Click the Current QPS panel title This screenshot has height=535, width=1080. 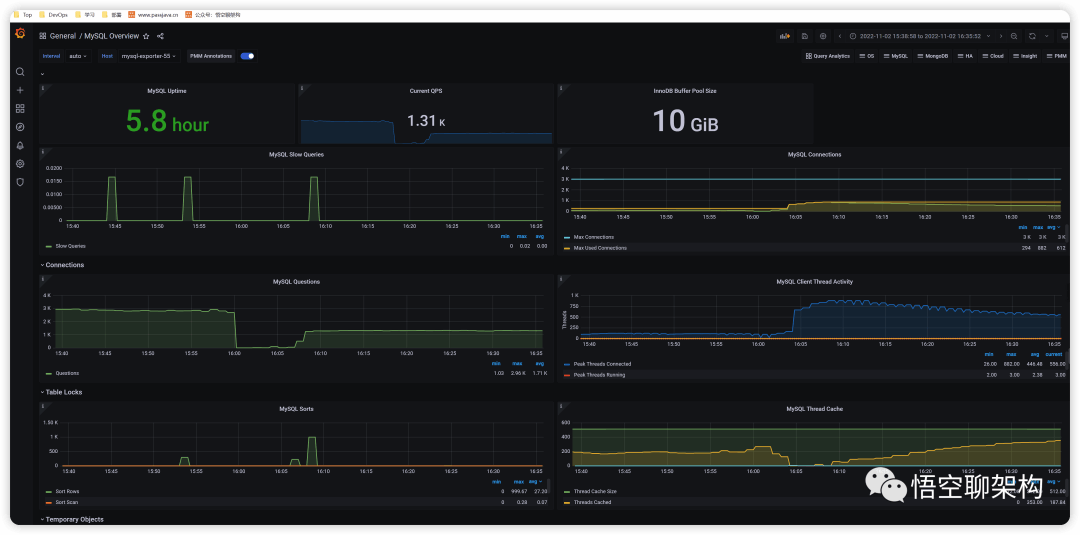(x=426, y=91)
